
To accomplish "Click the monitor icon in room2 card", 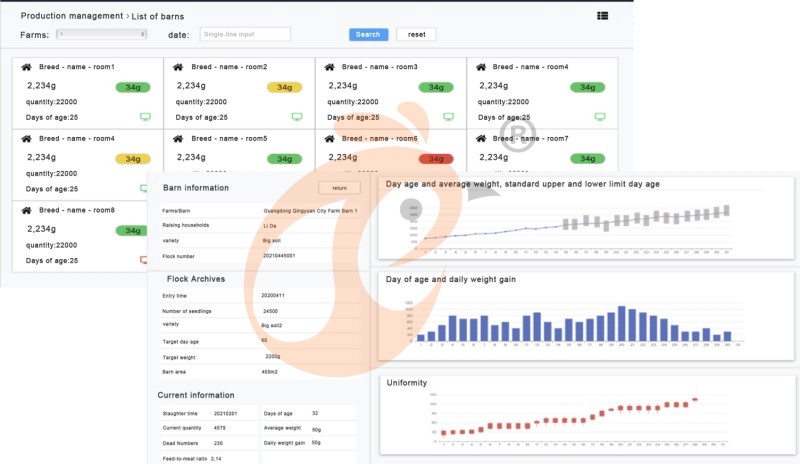I will 297,117.
